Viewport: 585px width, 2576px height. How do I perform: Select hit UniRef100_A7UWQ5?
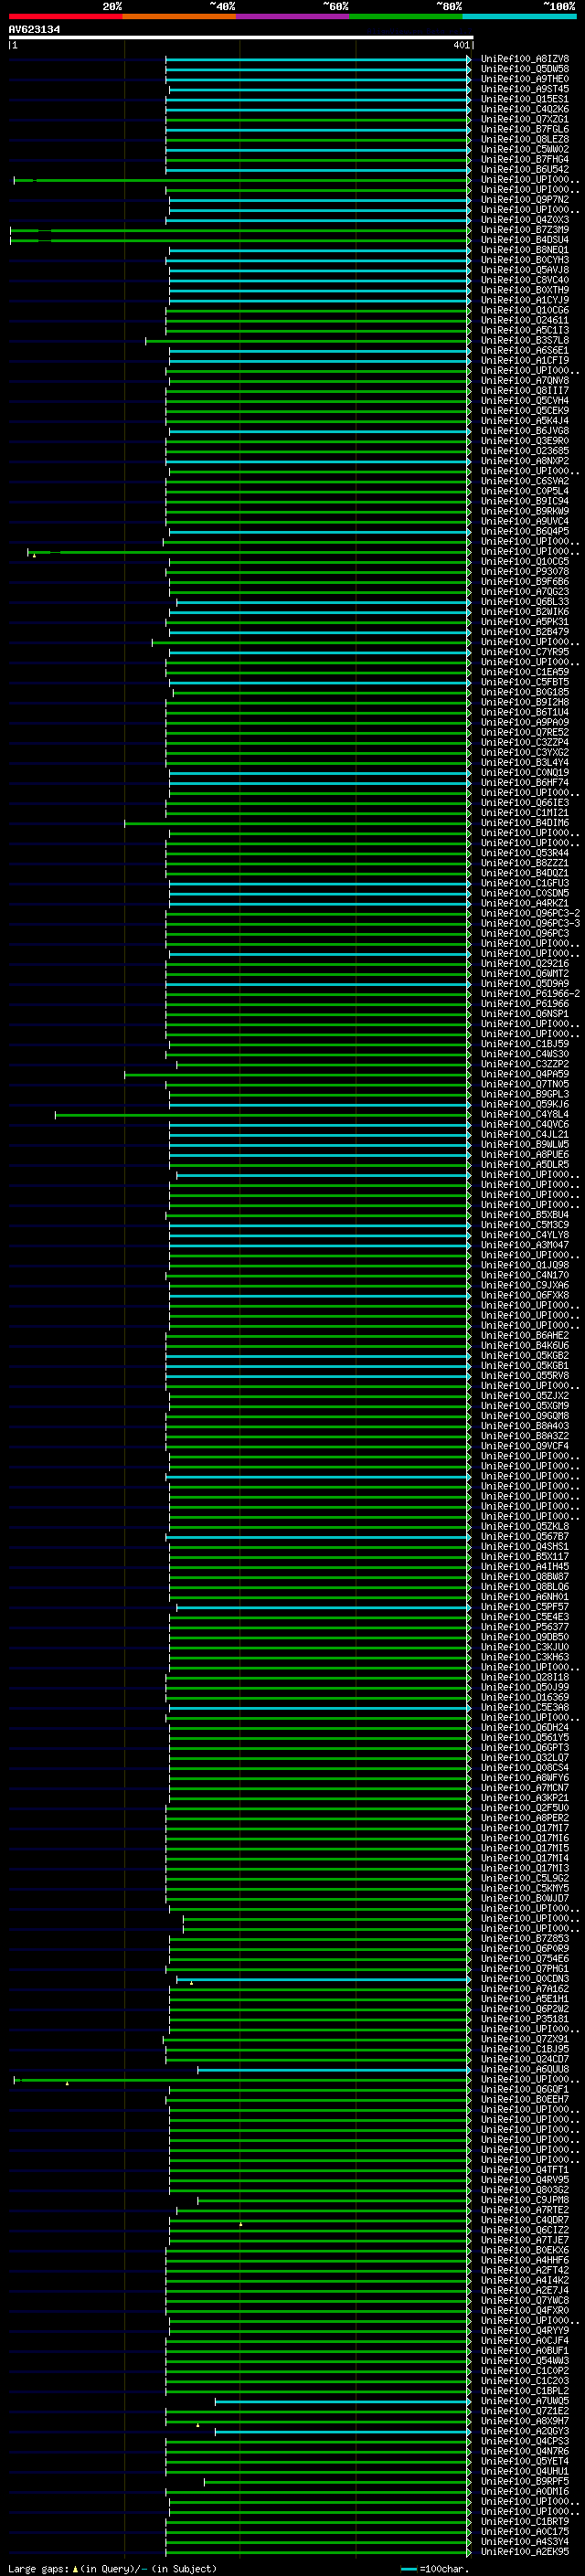coord(525,2400)
